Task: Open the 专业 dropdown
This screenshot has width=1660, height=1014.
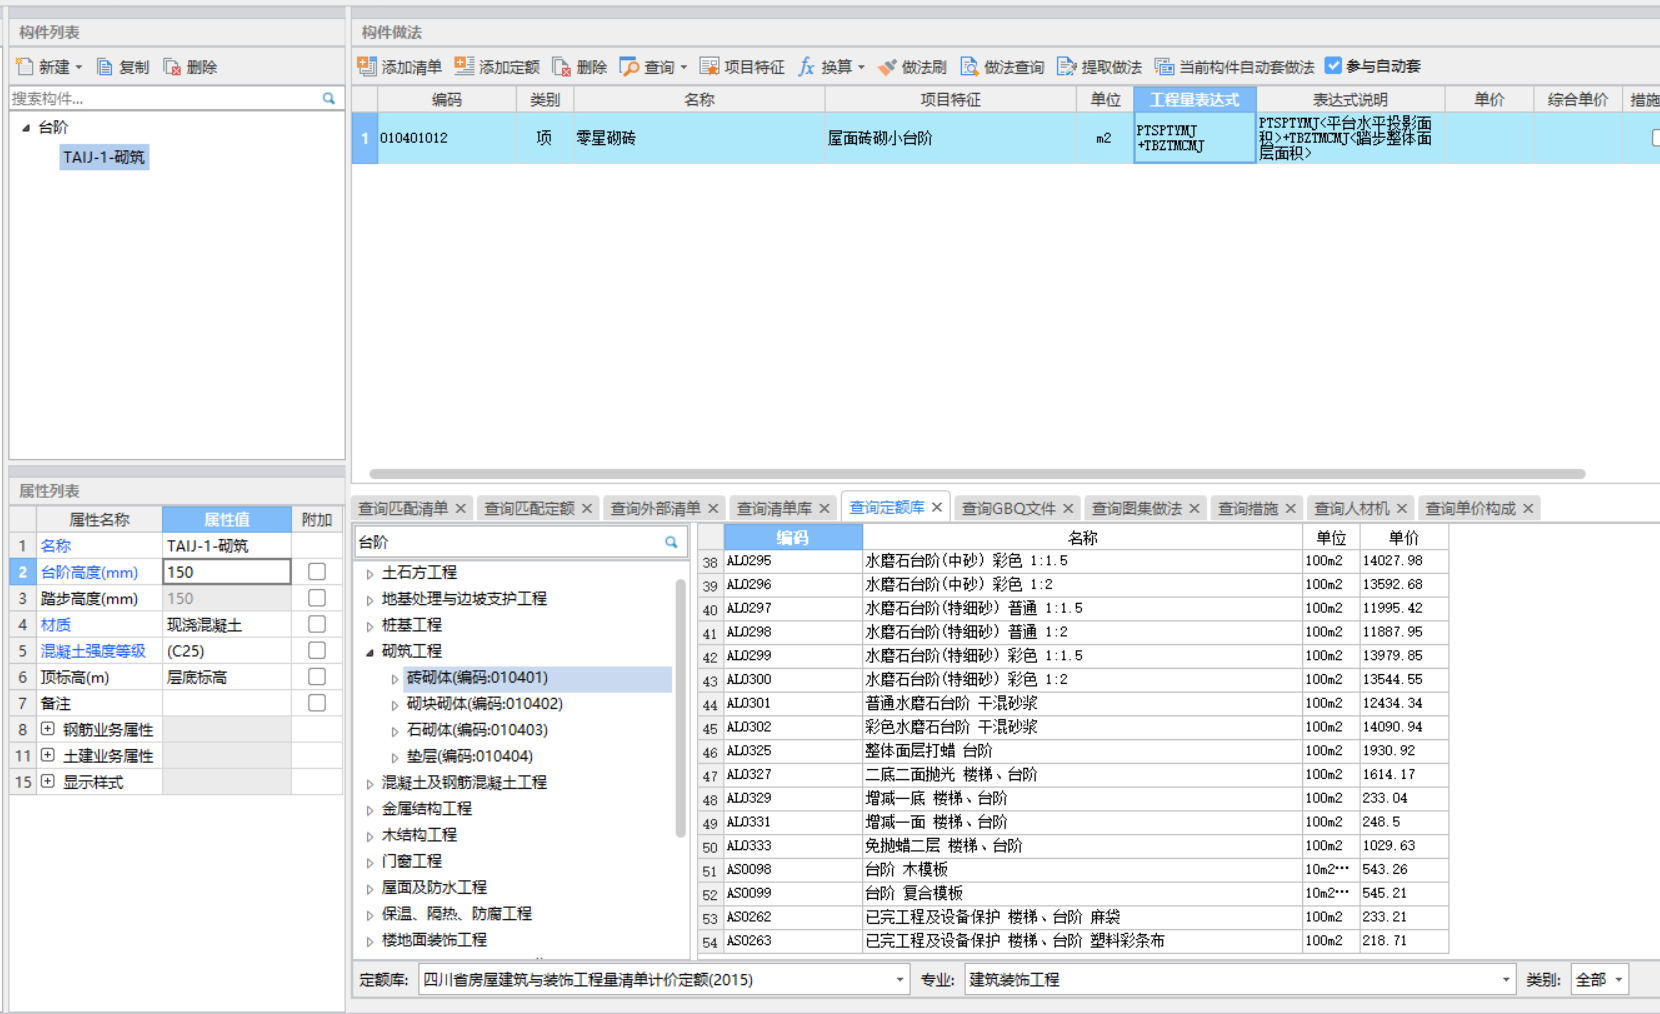Action: (1505, 980)
